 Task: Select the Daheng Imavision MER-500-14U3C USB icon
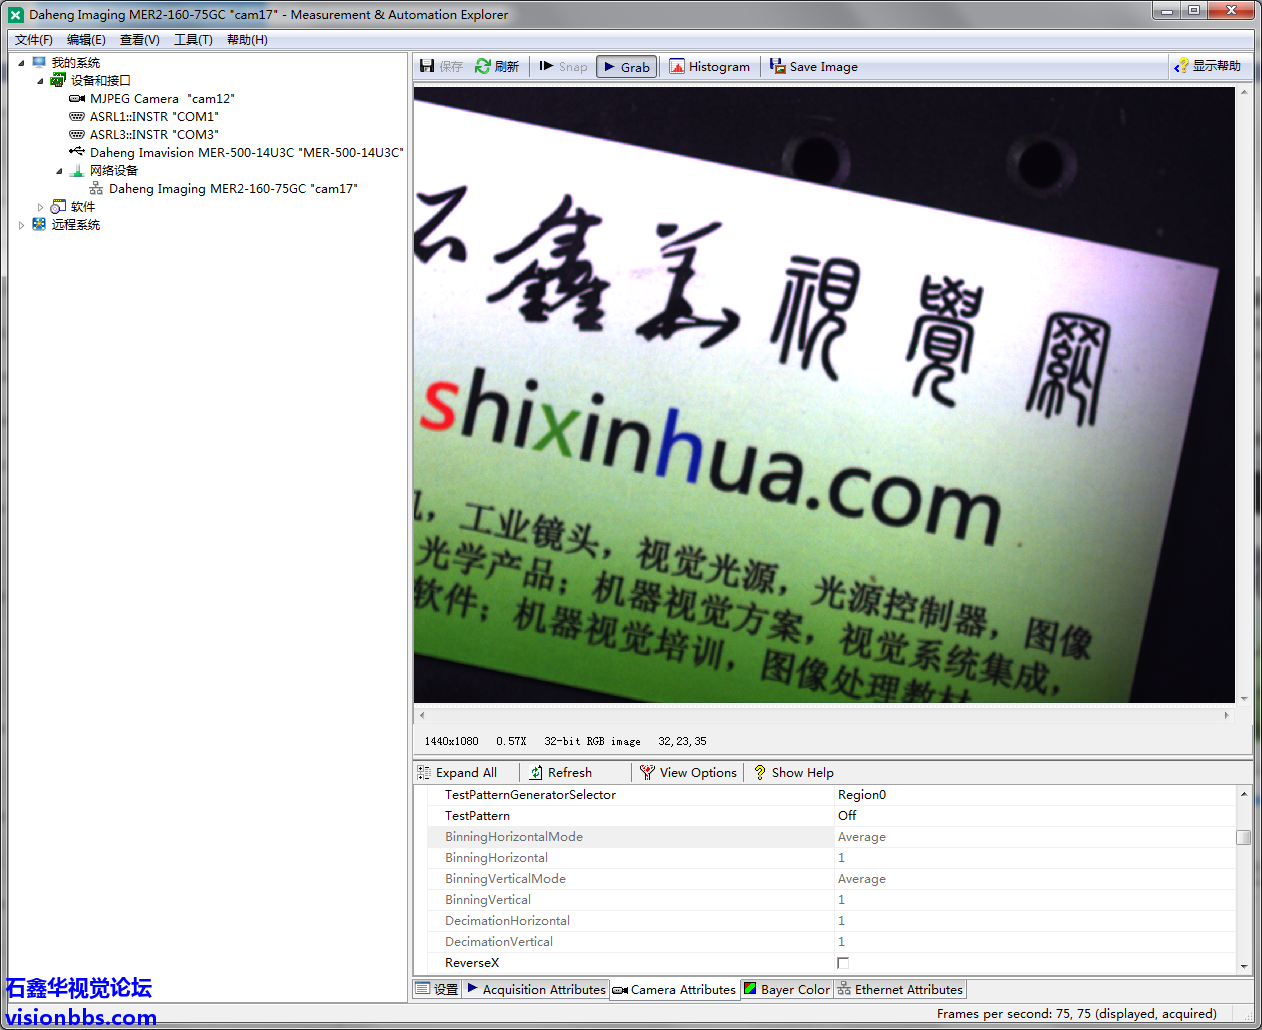pyautogui.click(x=77, y=152)
